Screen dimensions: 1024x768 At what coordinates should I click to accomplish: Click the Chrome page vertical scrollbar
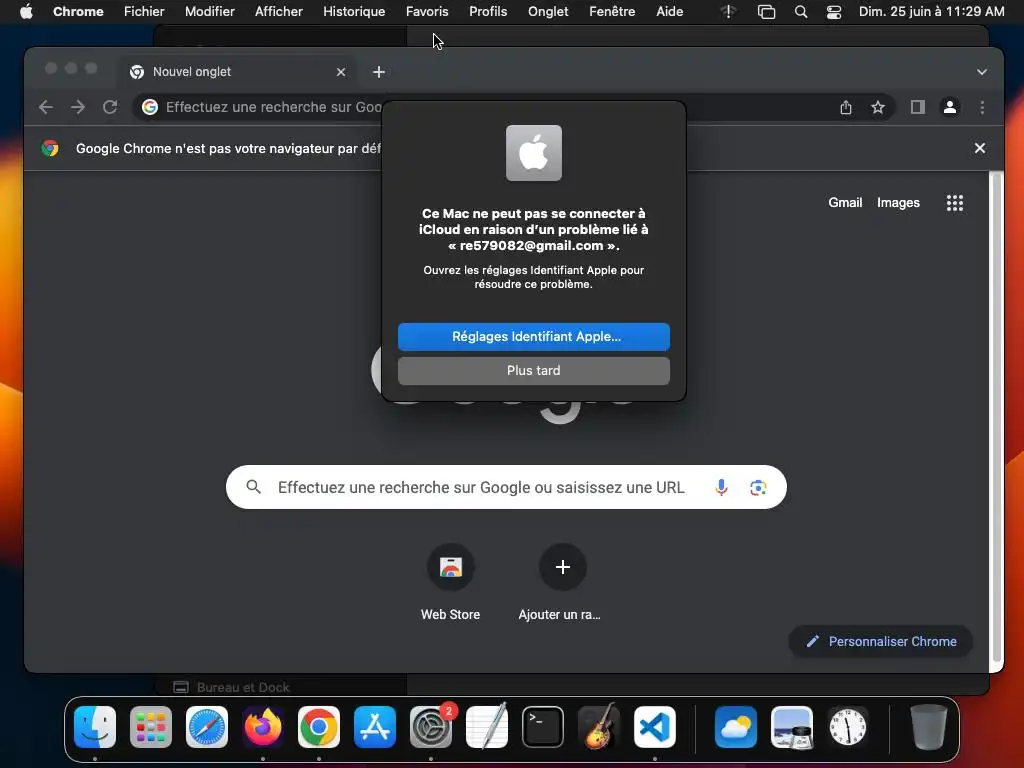[x=997, y=418]
